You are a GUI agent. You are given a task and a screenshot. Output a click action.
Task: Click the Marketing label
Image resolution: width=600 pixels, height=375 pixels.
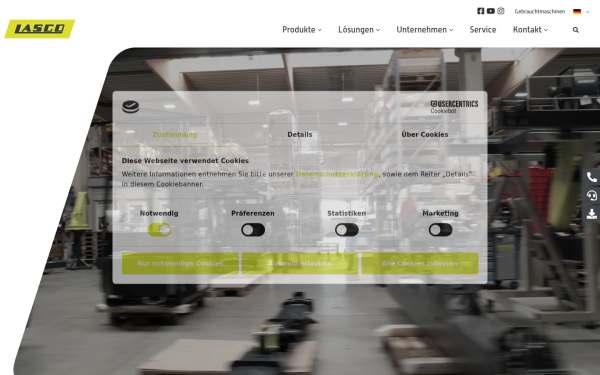[440, 213]
